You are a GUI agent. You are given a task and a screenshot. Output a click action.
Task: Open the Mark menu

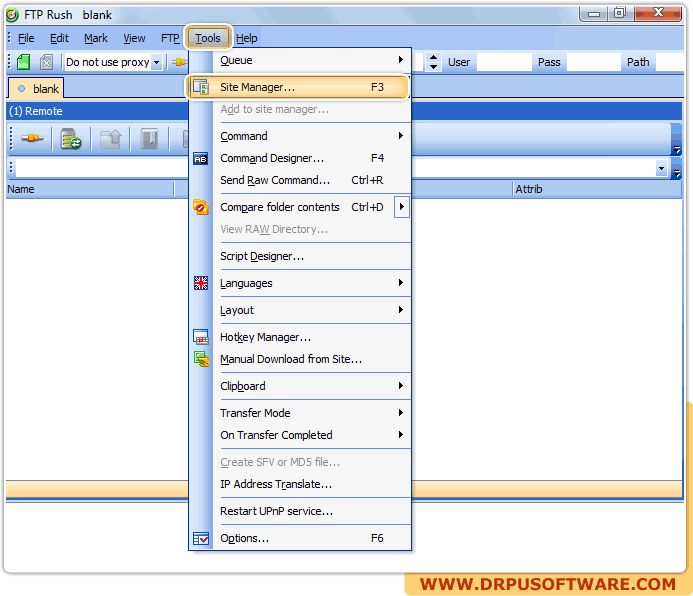coord(96,38)
